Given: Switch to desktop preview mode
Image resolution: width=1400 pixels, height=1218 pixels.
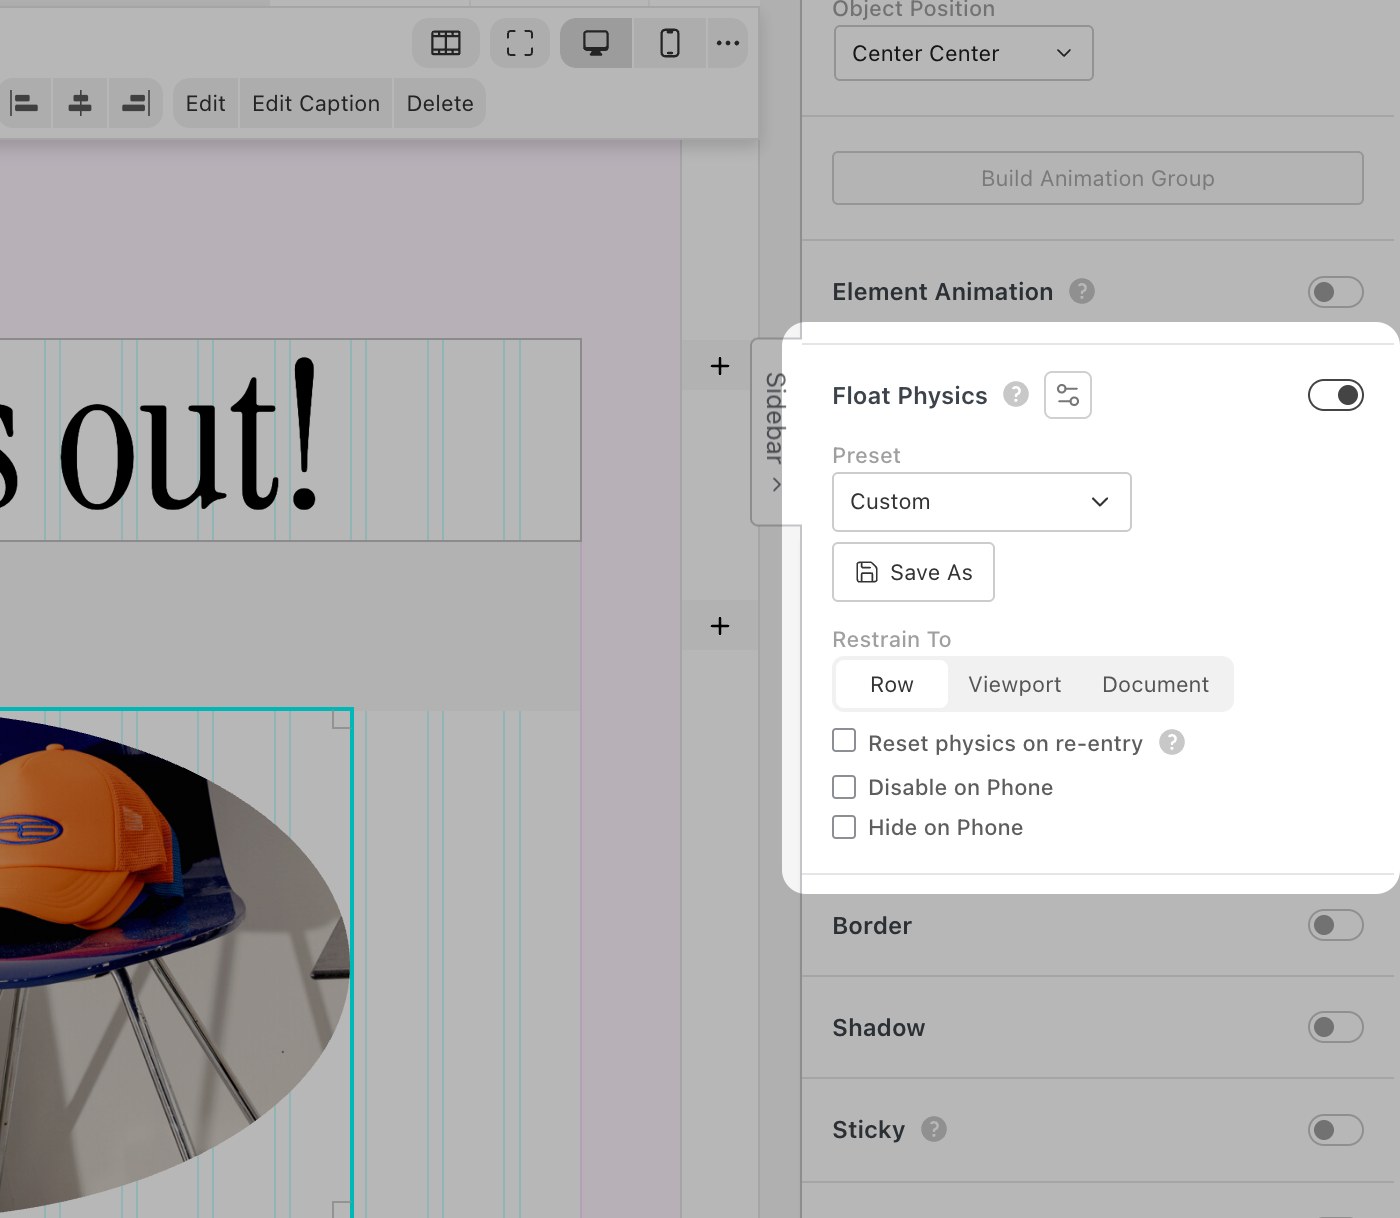Looking at the screenshot, I should point(596,43).
